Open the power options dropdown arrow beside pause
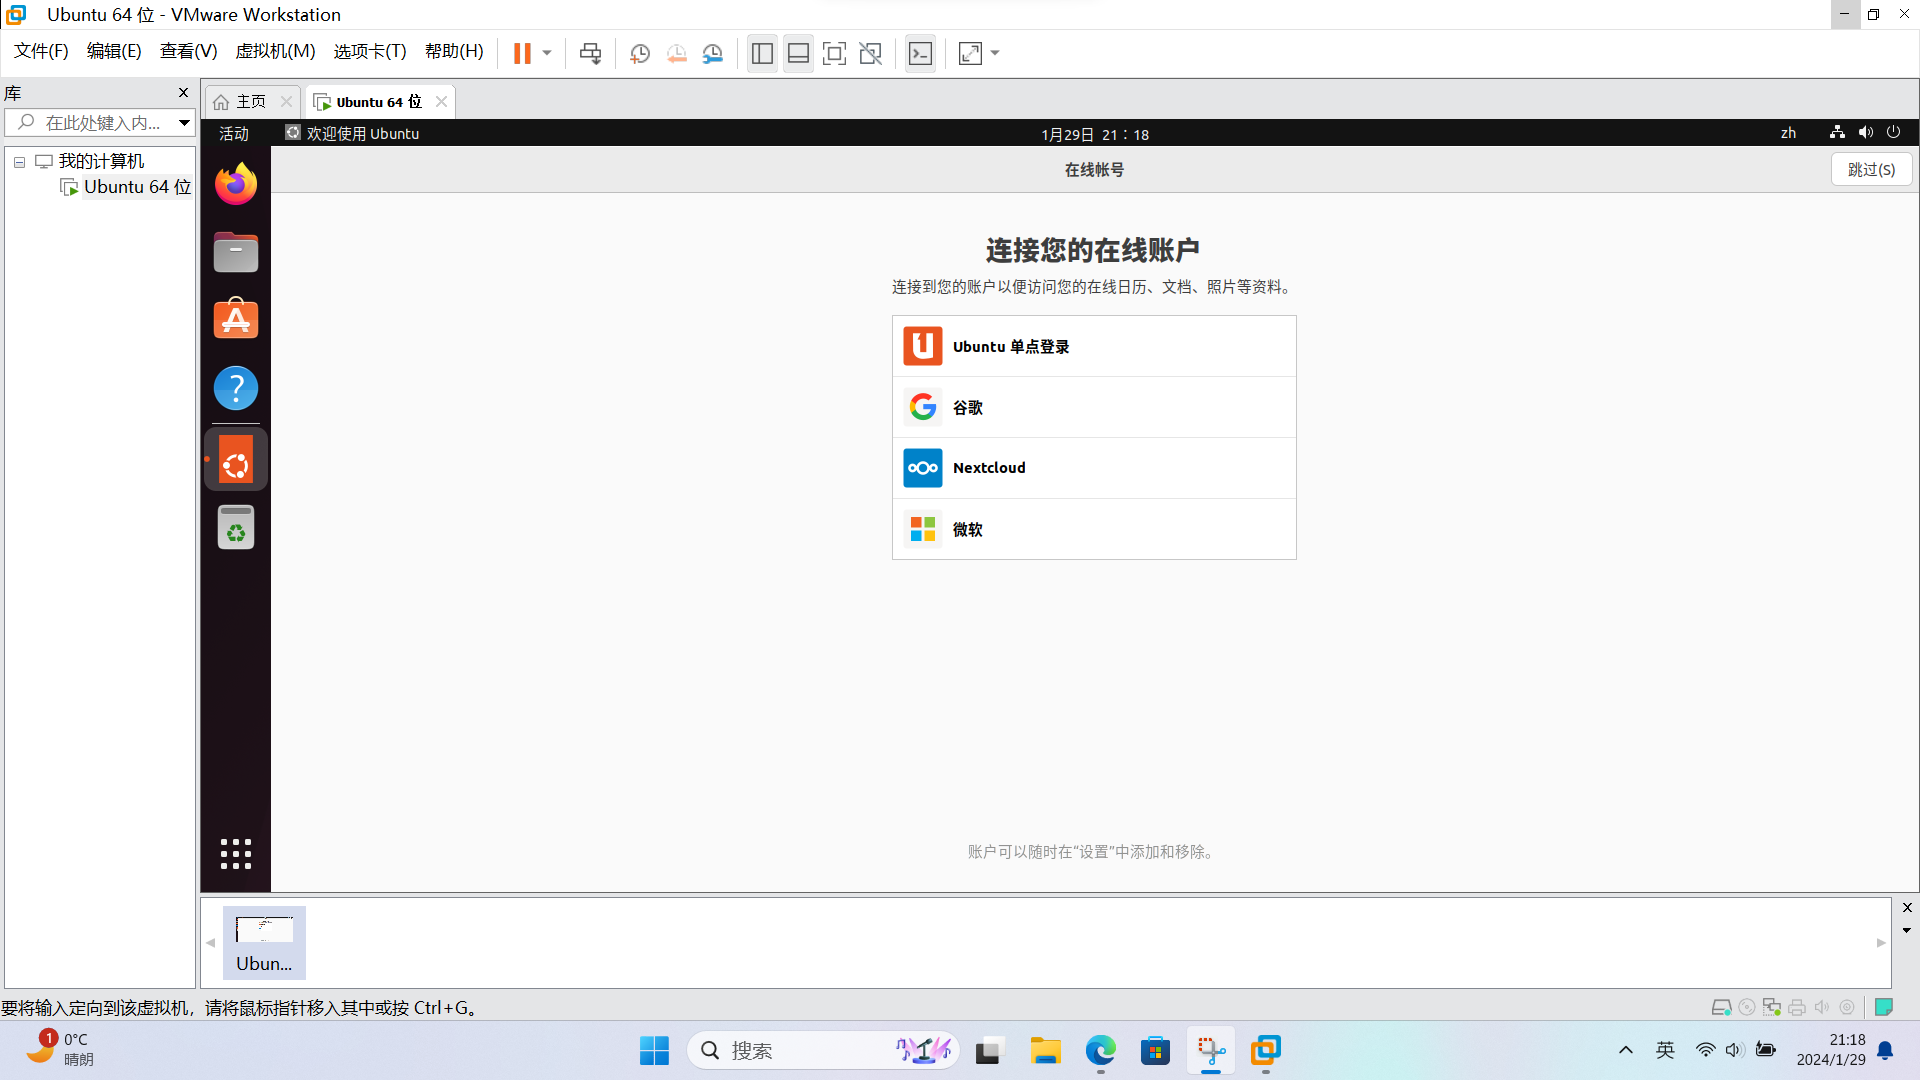Image resolution: width=1920 pixels, height=1080 pixels. point(547,53)
